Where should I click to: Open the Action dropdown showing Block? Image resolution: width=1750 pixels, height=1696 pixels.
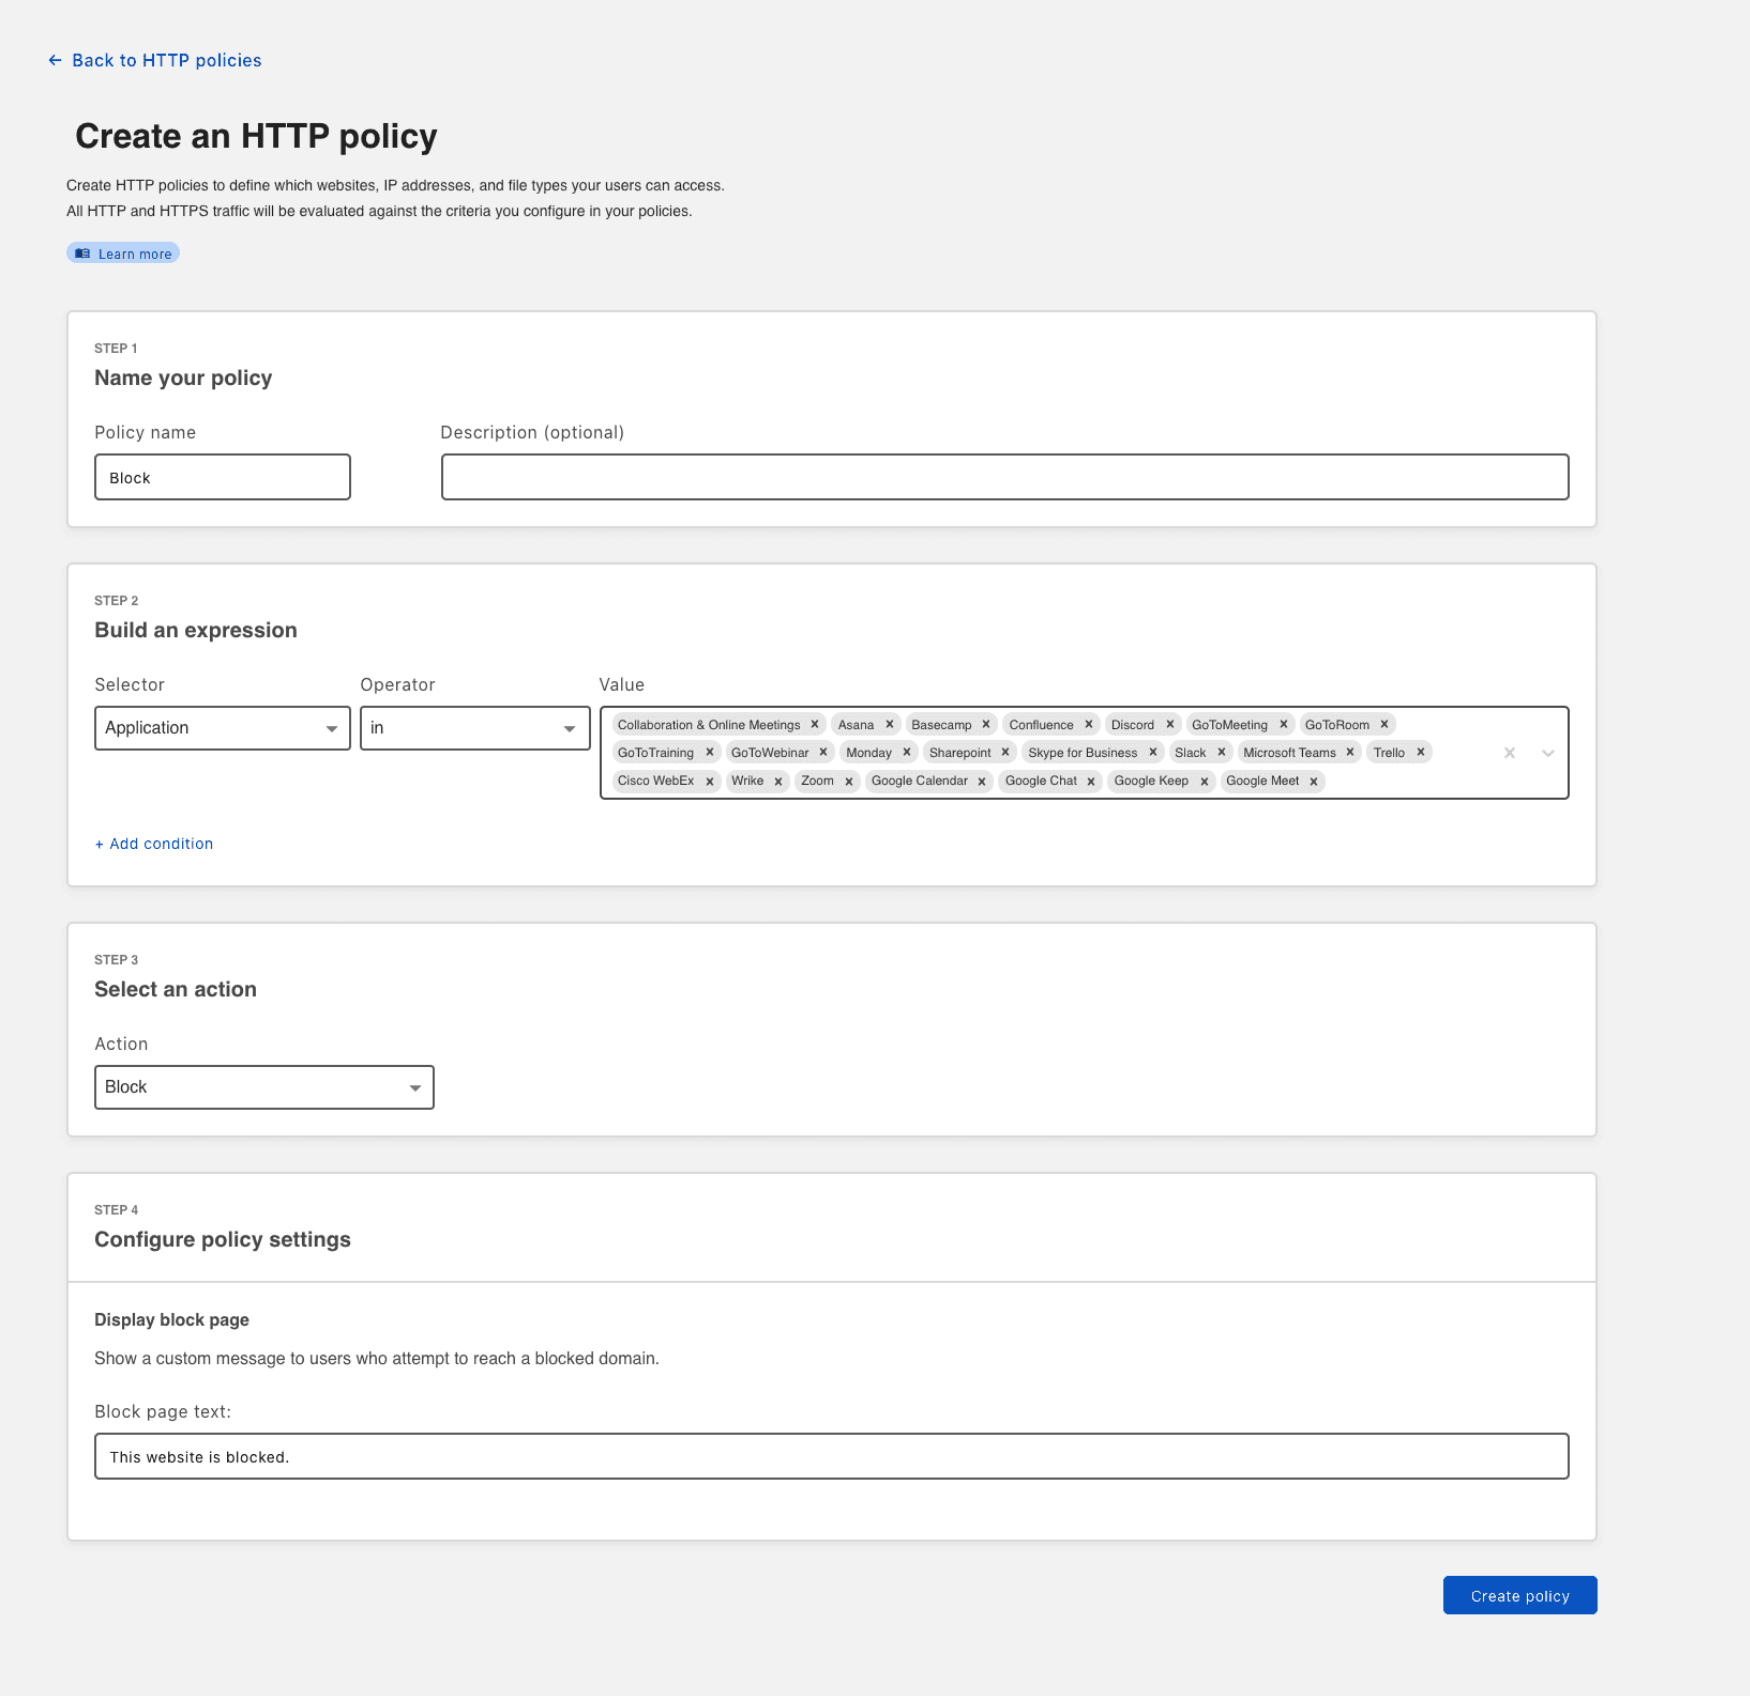pos(263,1087)
